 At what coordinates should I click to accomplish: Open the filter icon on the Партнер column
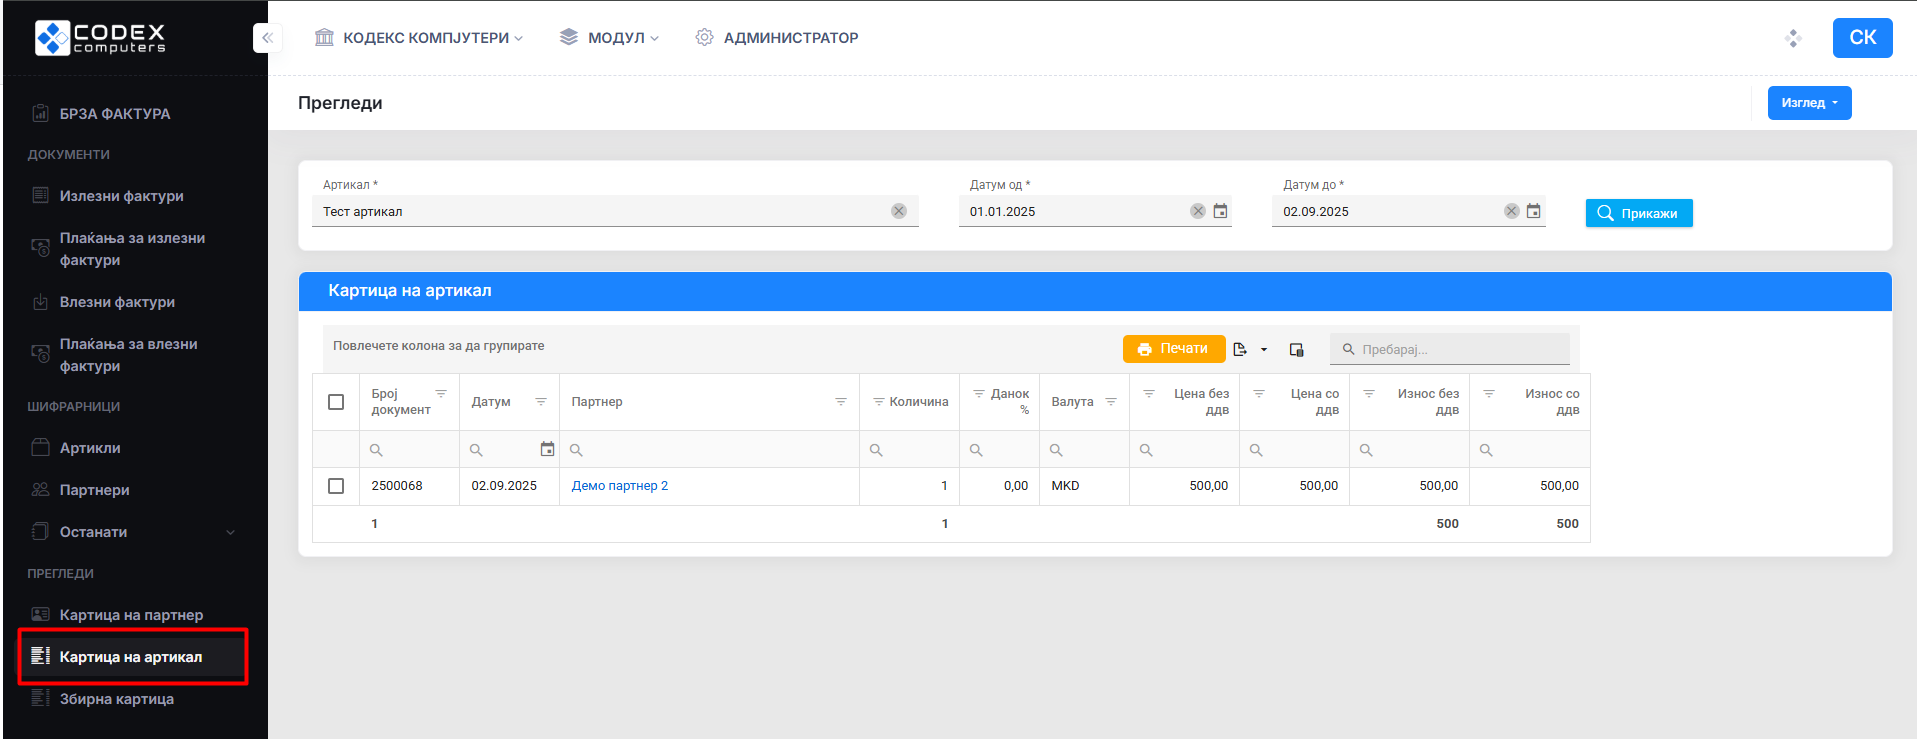[x=840, y=402]
